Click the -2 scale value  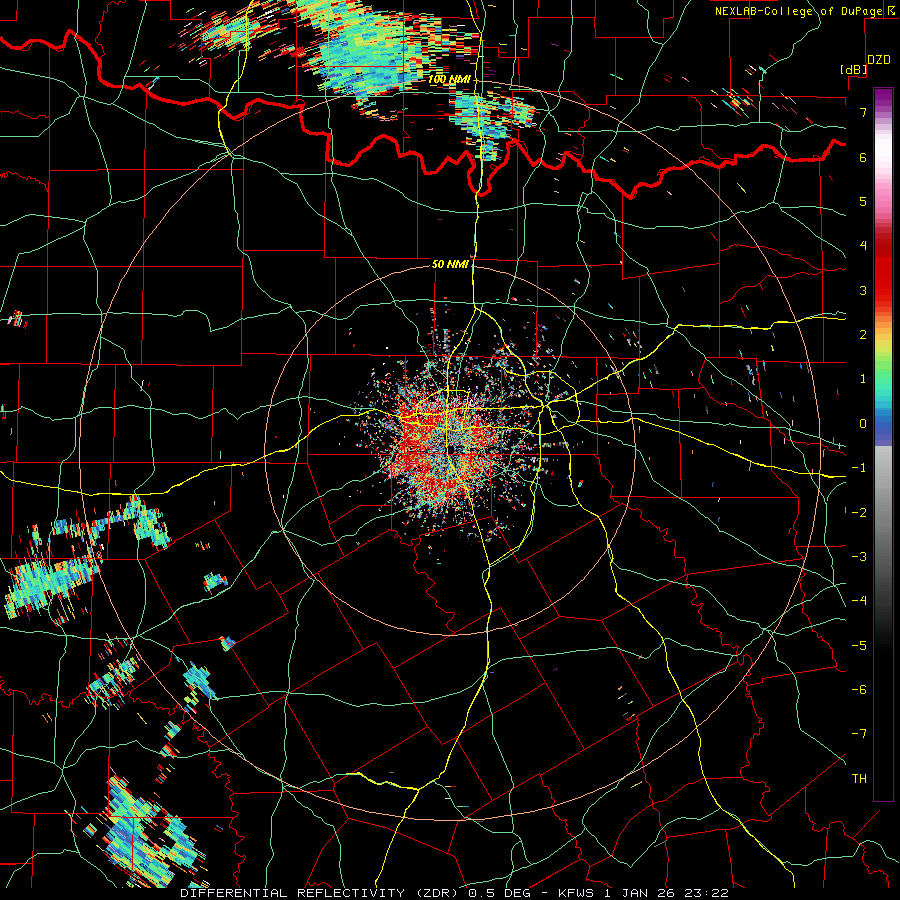[x=859, y=513]
